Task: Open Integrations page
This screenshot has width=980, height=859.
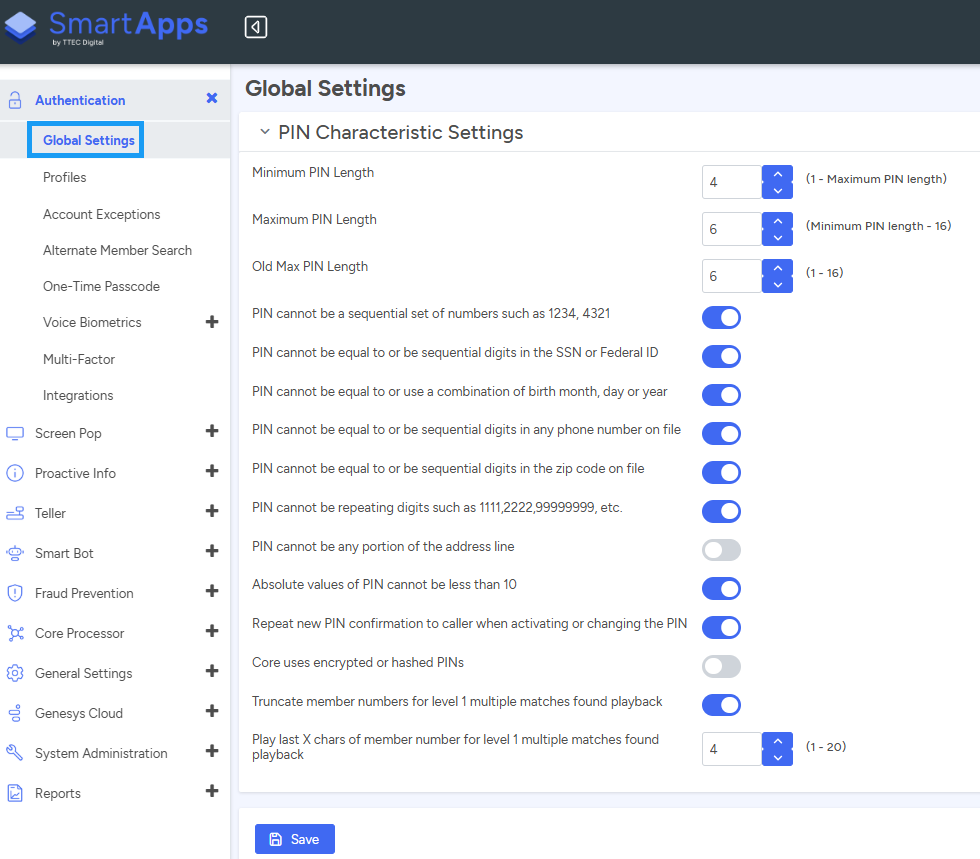Action: tap(78, 396)
